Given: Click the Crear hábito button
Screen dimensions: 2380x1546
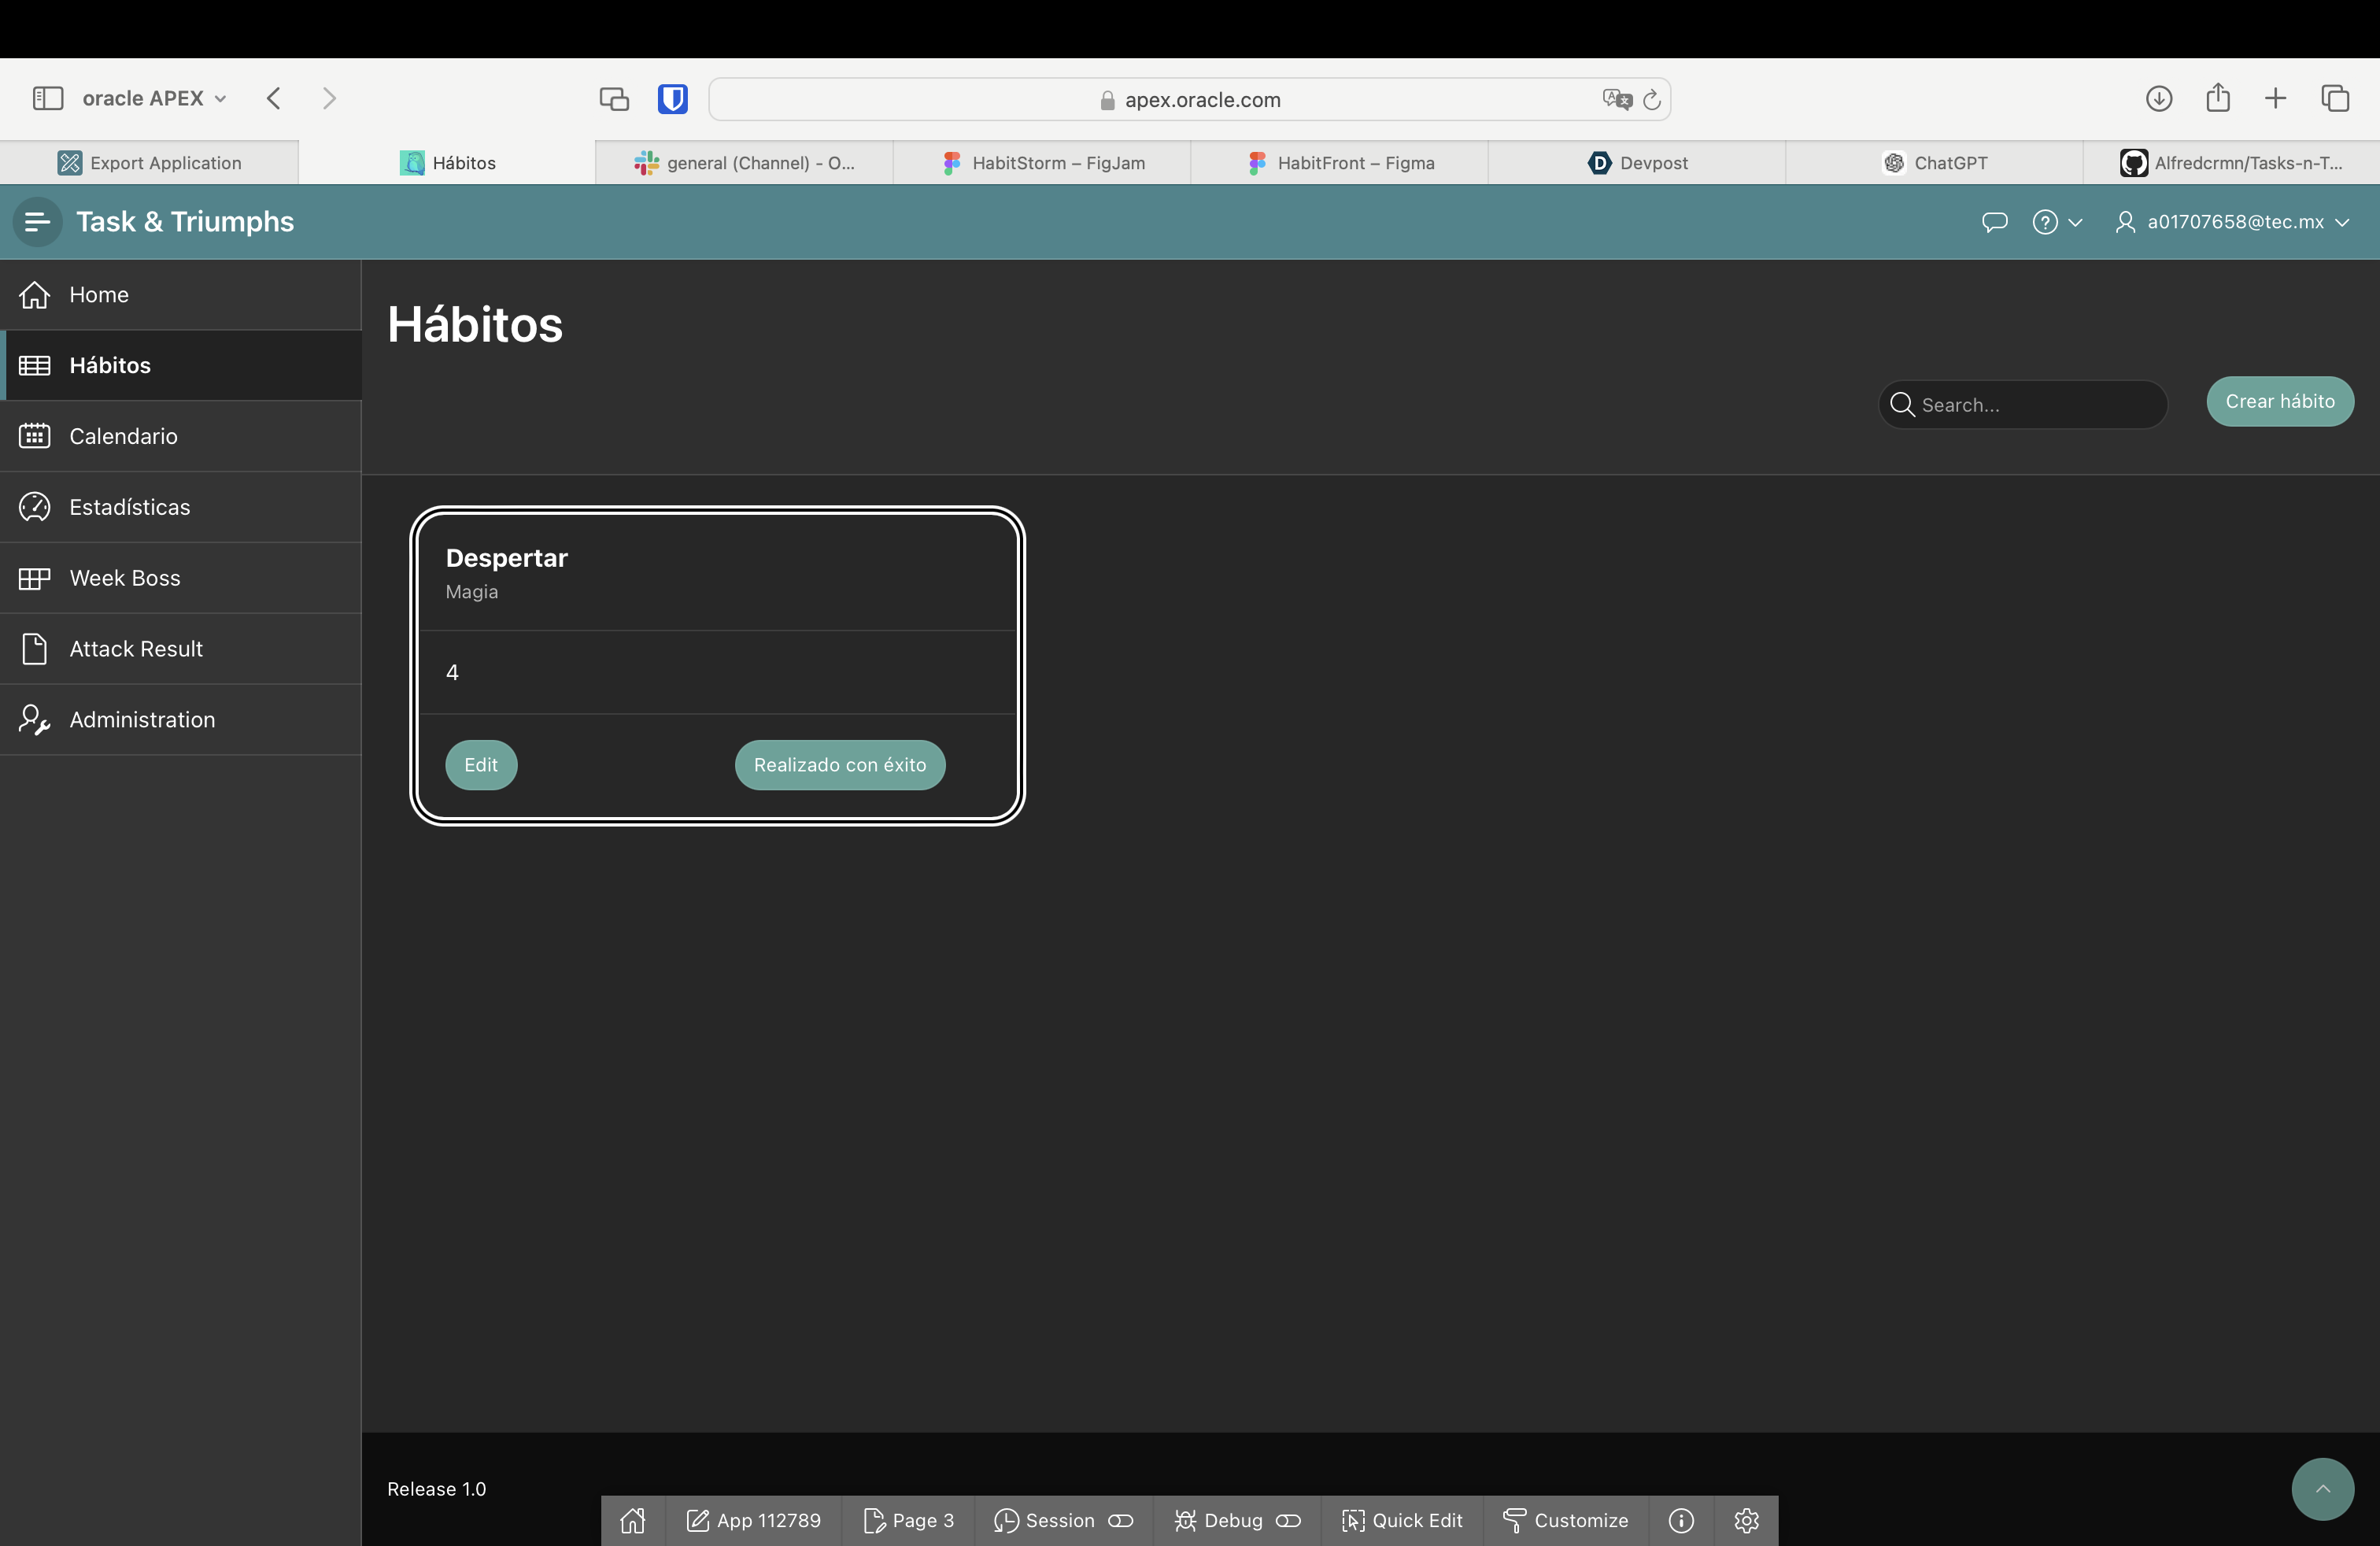Looking at the screenshot, I should coord(2279,401).
